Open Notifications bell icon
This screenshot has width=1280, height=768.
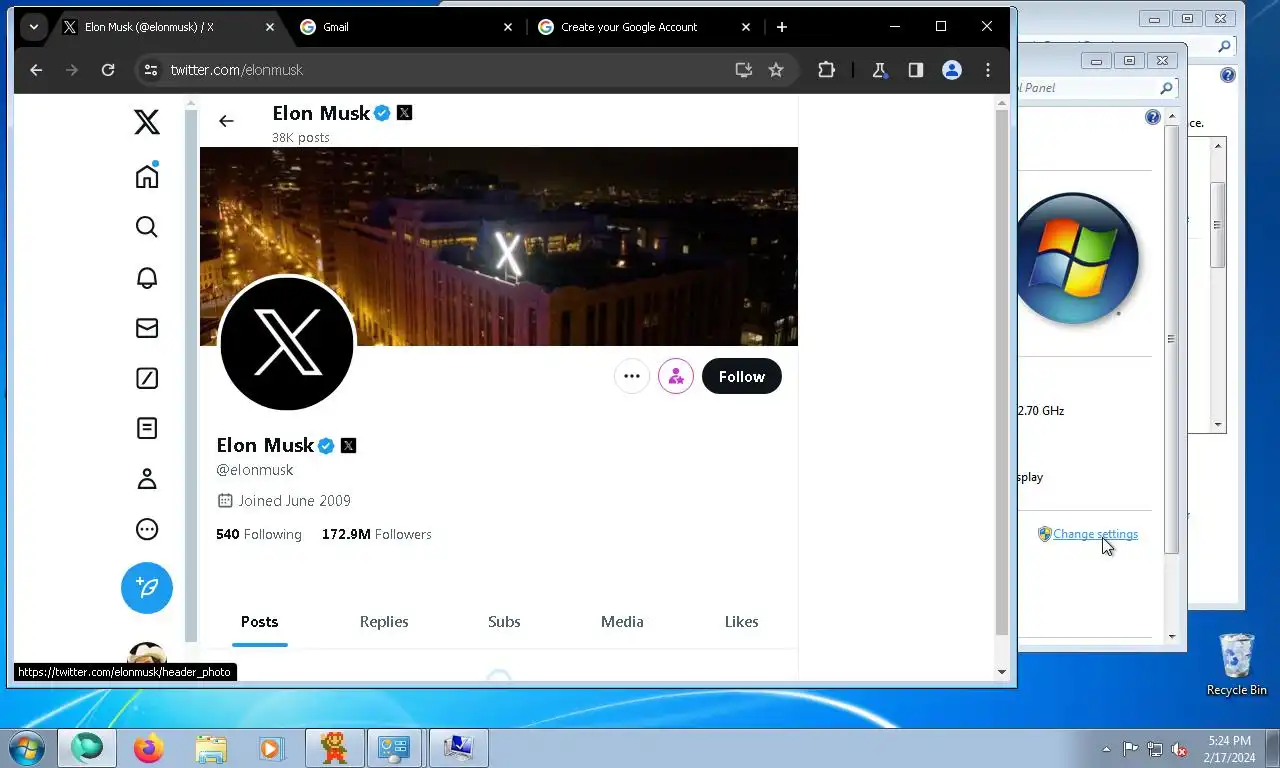pyautogui.click(x=147, y=277)
